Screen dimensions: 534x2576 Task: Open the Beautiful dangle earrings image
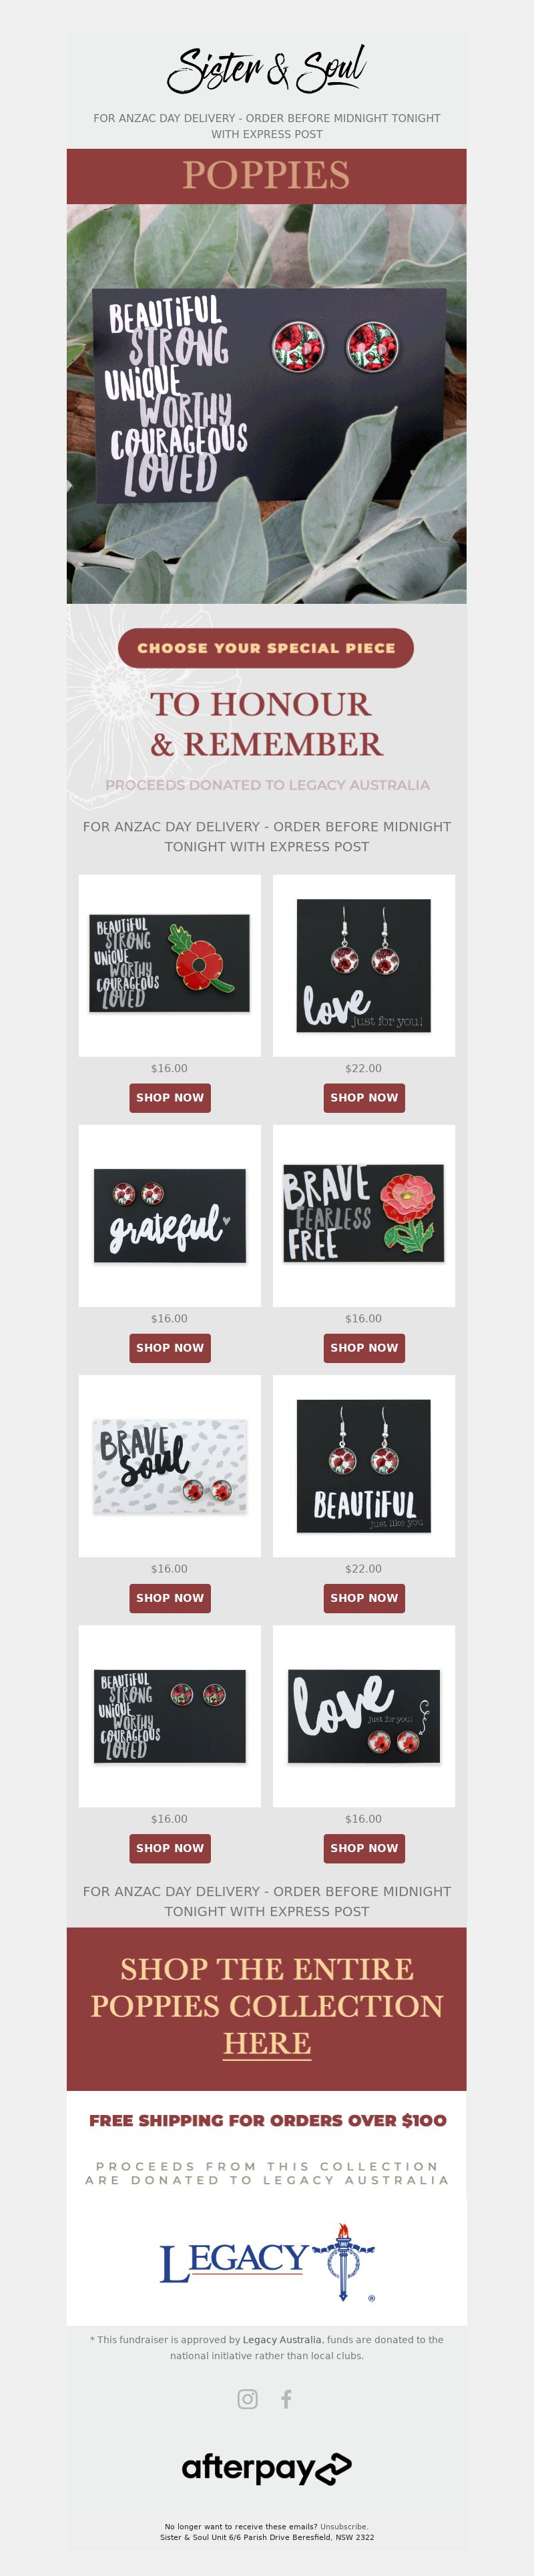[364, 1466]
